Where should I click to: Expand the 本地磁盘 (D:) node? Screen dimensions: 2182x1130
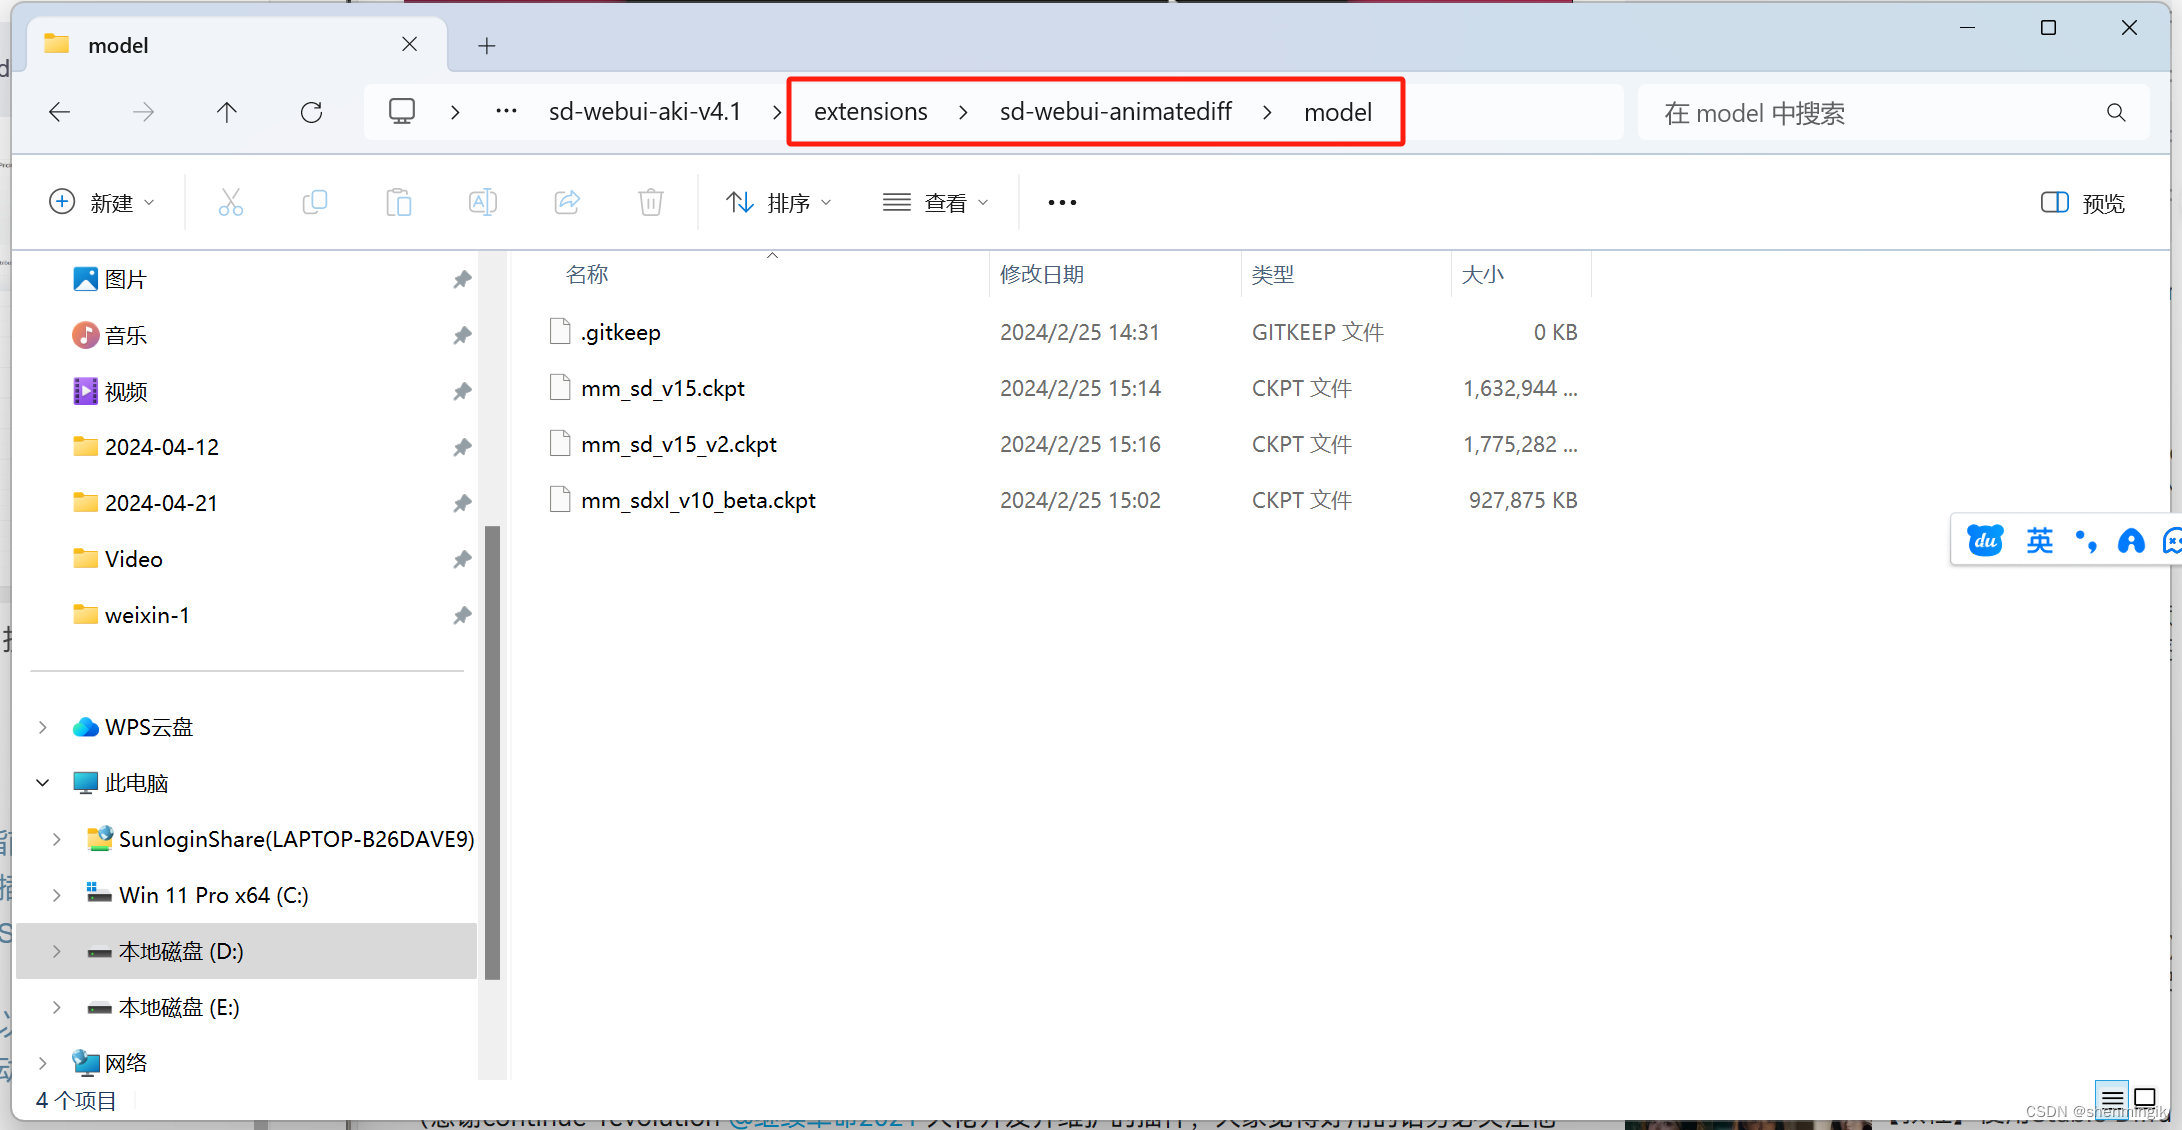57,951
